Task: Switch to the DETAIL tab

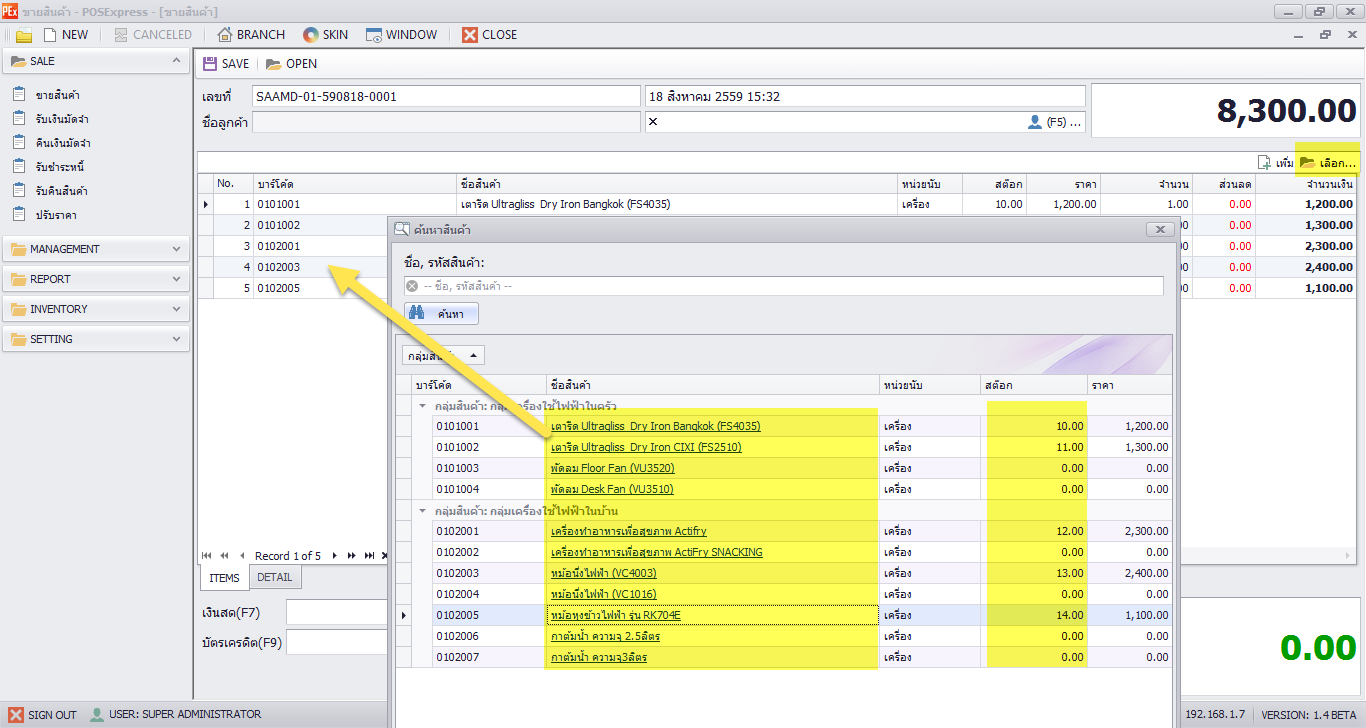Action: [274, 578]
